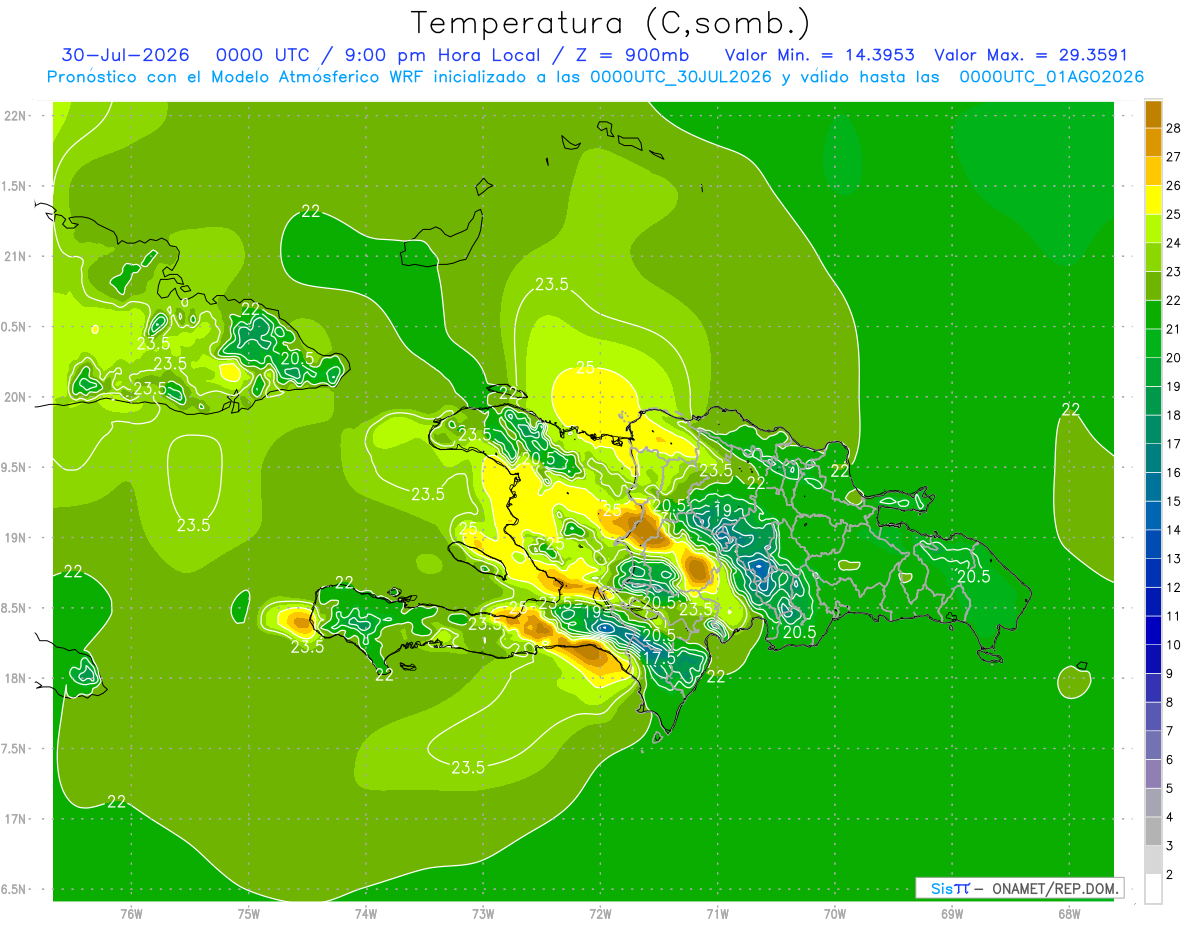Click legend scale value 18

click(x=1174, y=415)
